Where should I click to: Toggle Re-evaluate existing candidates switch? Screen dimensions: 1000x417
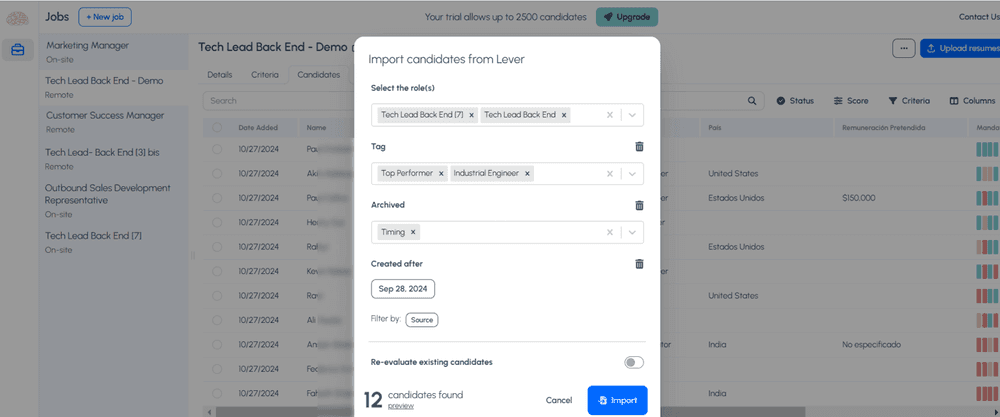[634, 362]
